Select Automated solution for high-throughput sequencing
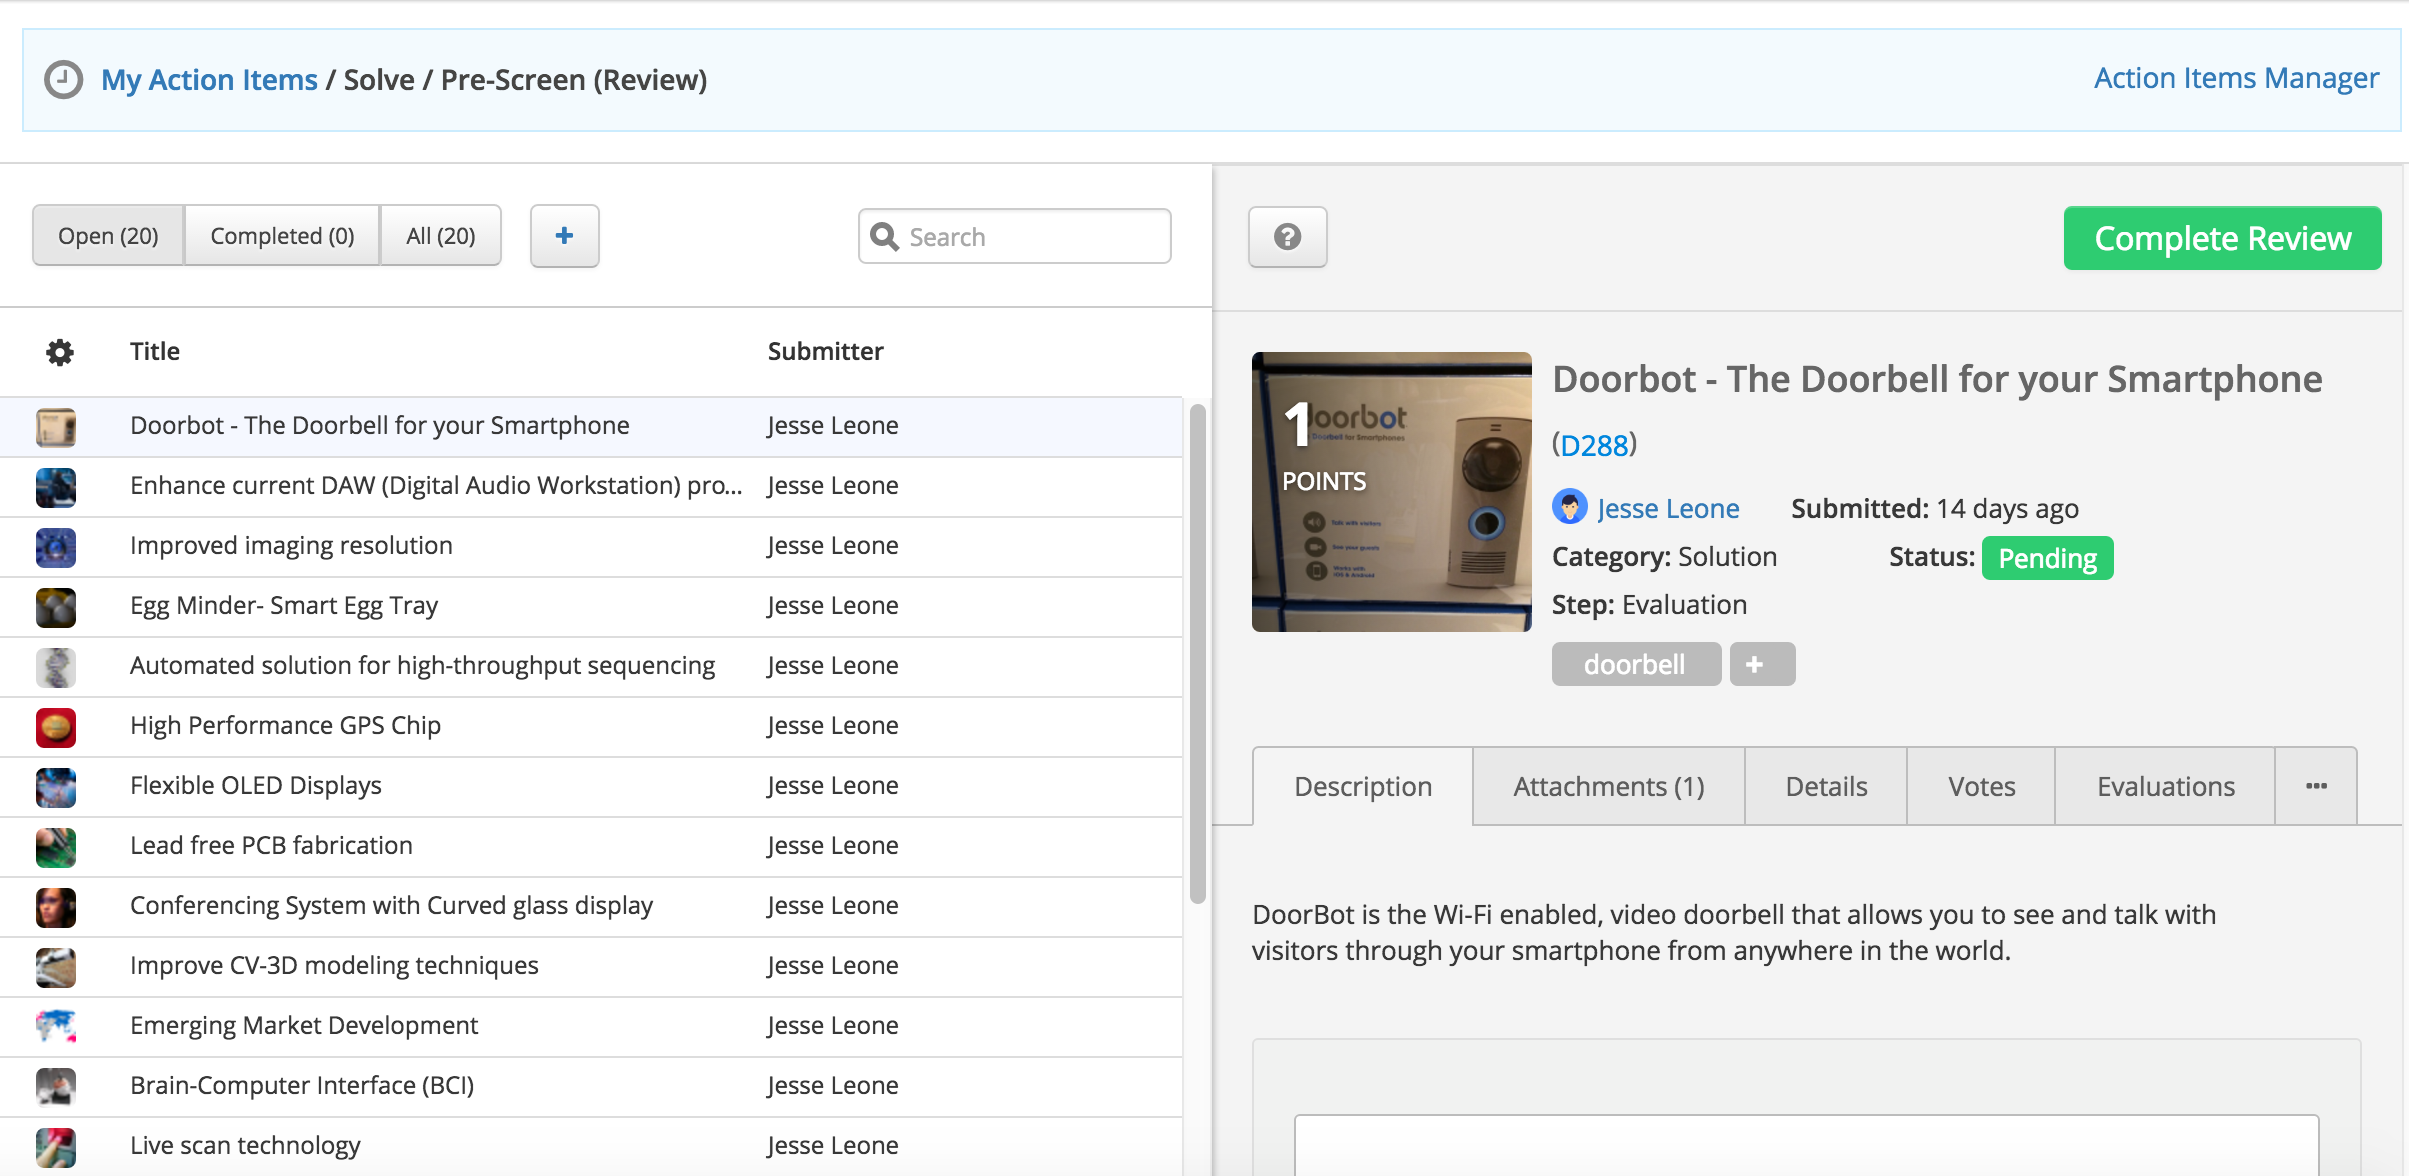Screen dimensions: 2409x1176 click(422, 665)
